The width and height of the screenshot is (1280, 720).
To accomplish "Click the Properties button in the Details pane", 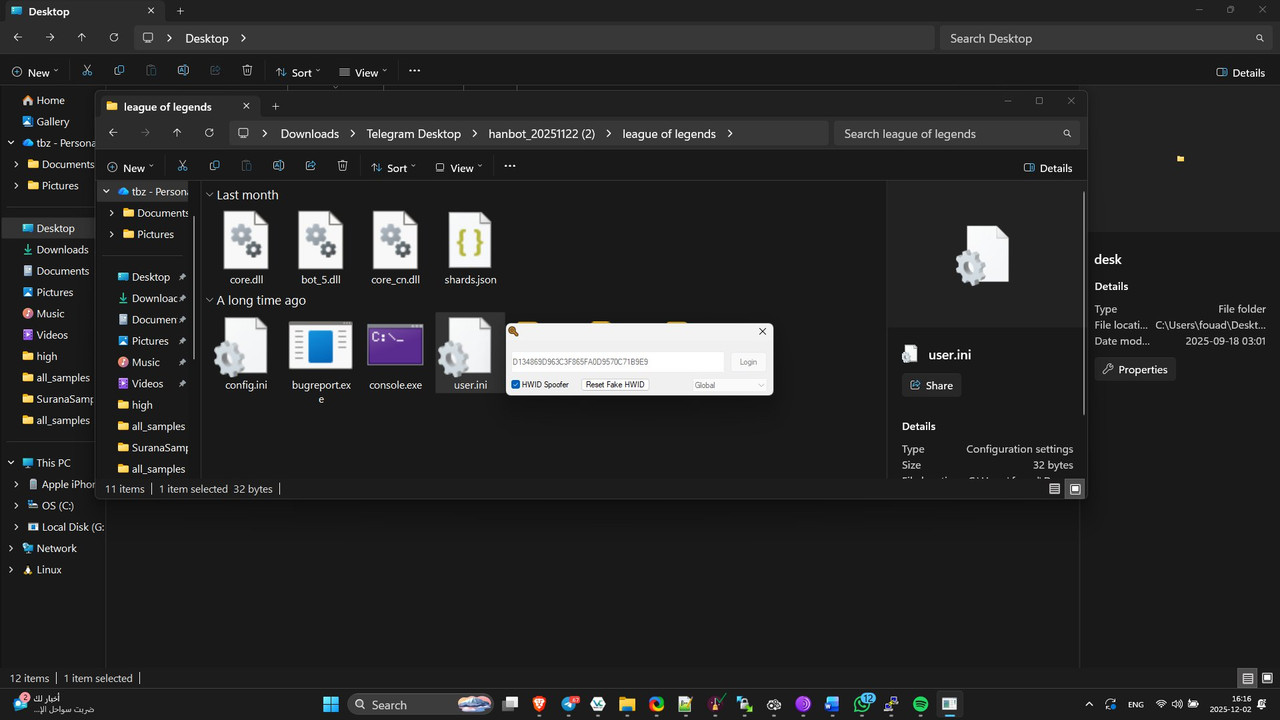I will (1135, 369).
